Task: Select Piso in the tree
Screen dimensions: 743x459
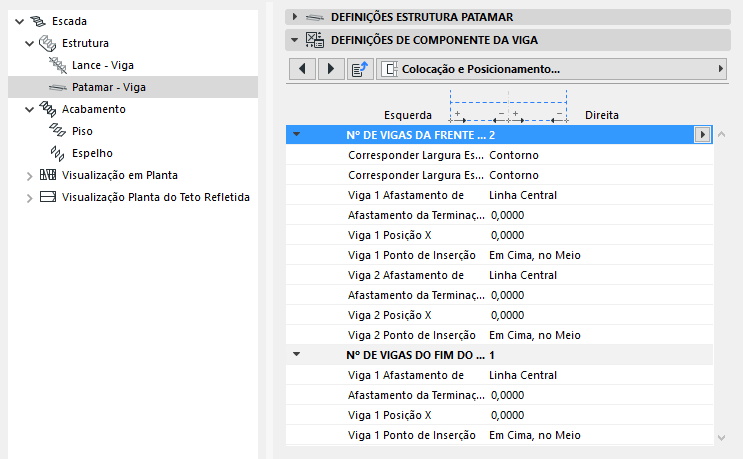Action: pos(82,131)
